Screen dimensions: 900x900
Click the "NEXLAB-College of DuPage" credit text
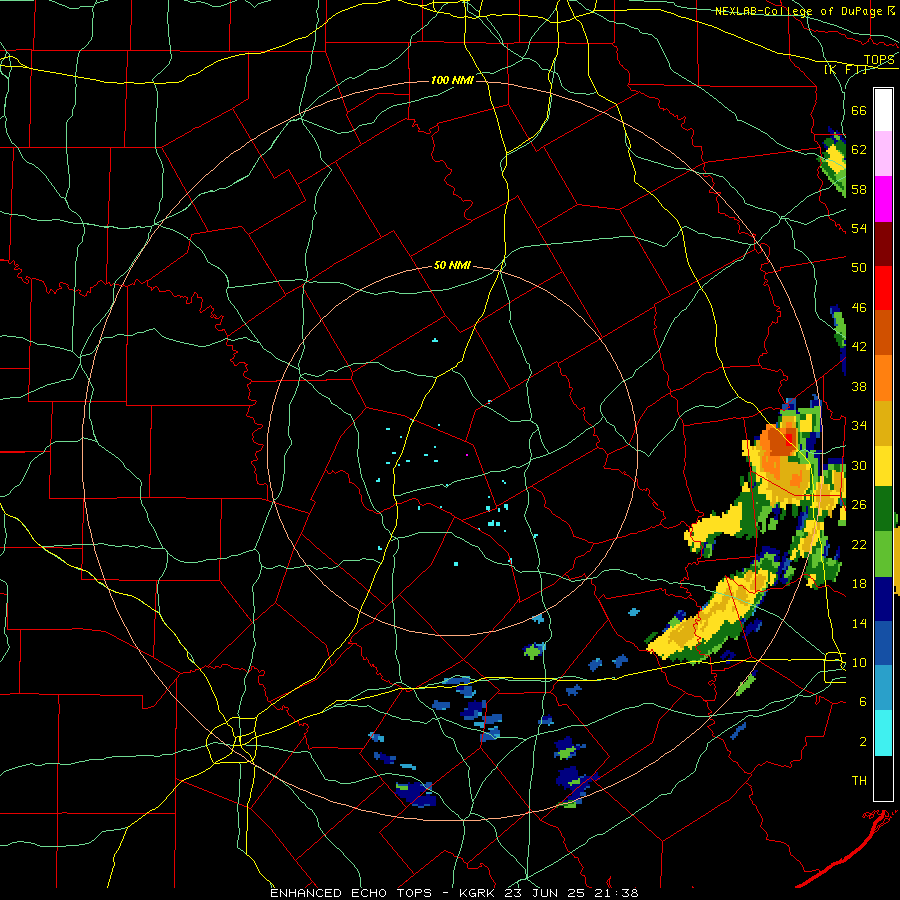(800, 11)
